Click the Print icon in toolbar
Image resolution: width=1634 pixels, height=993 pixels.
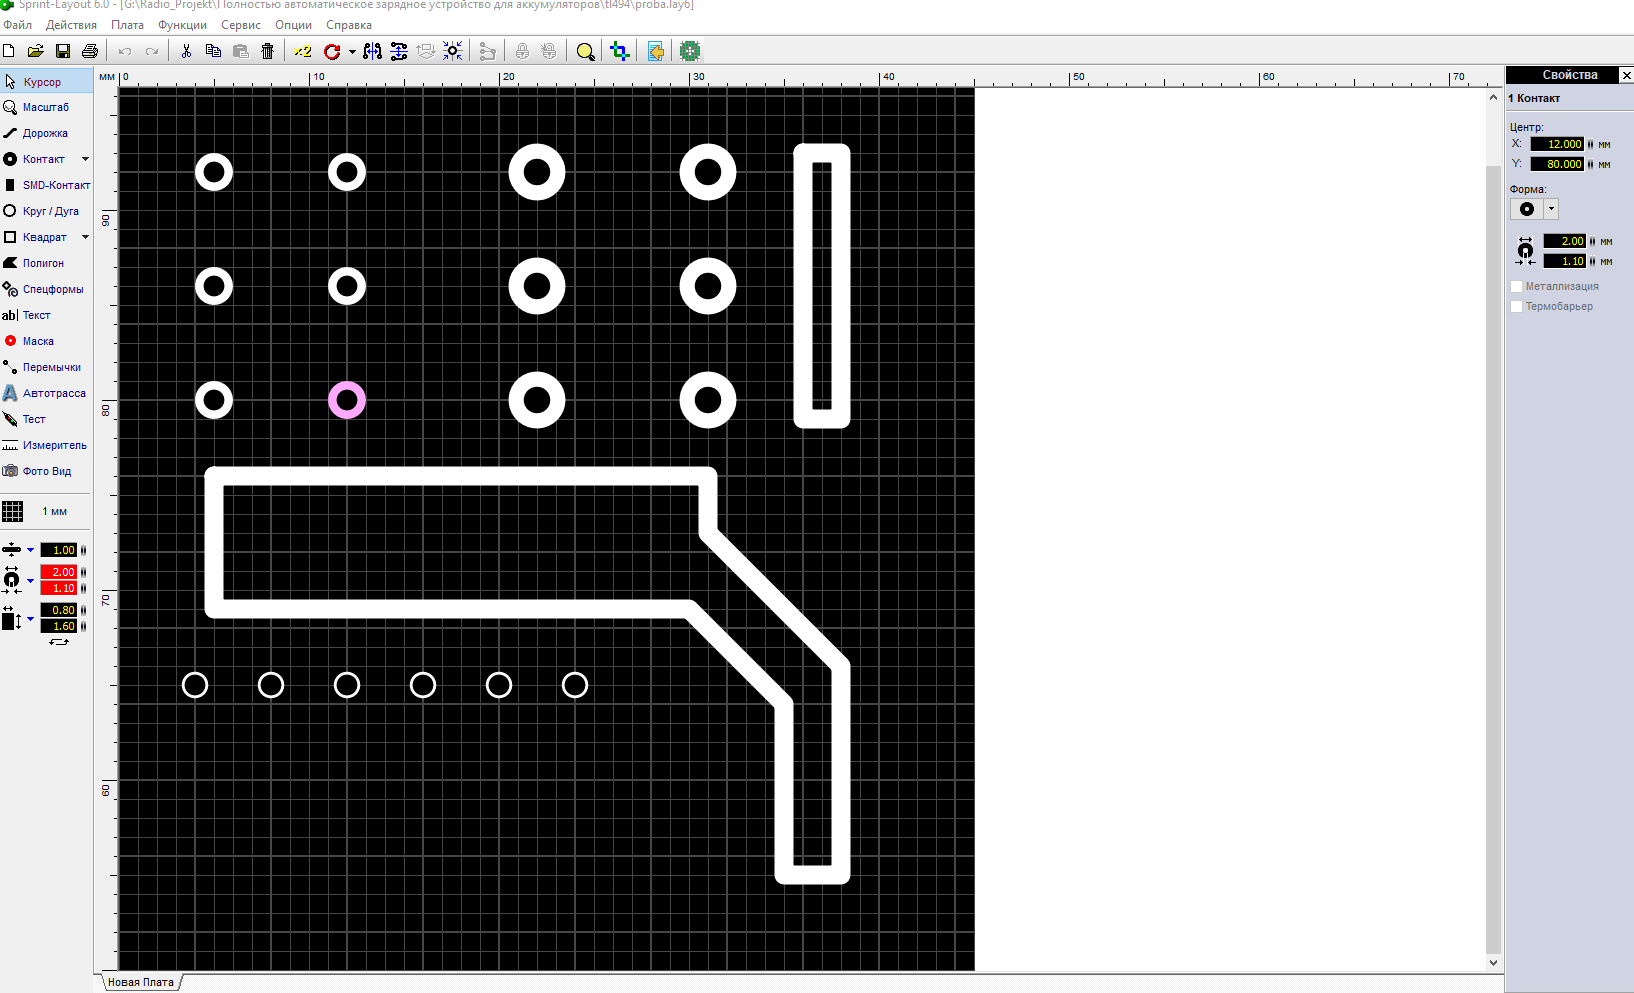[x=90, y=51]
